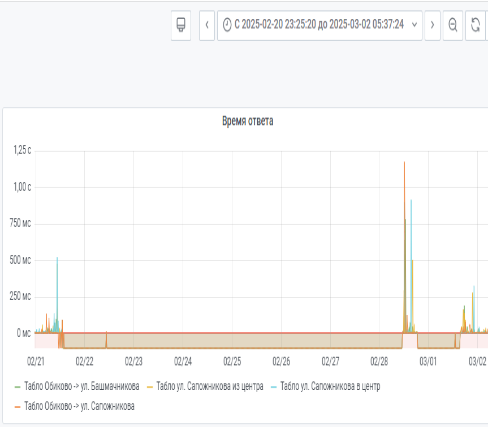The image size is (488, 427).
Task: Zoom out the time range with magnifier
Action: tap(453, 25)
